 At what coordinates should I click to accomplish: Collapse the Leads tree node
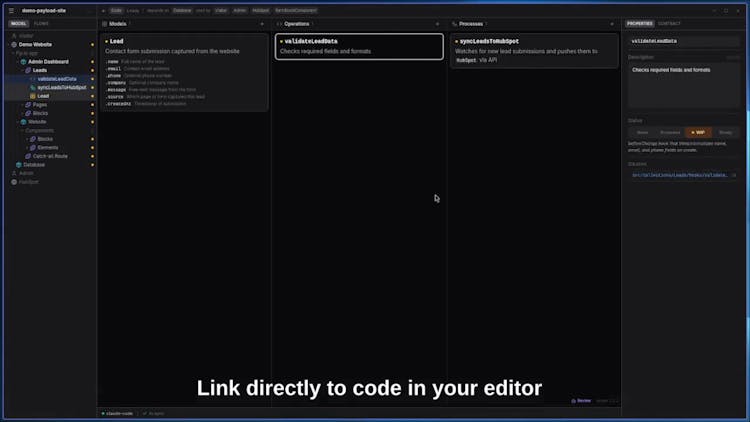pos(22,70)
